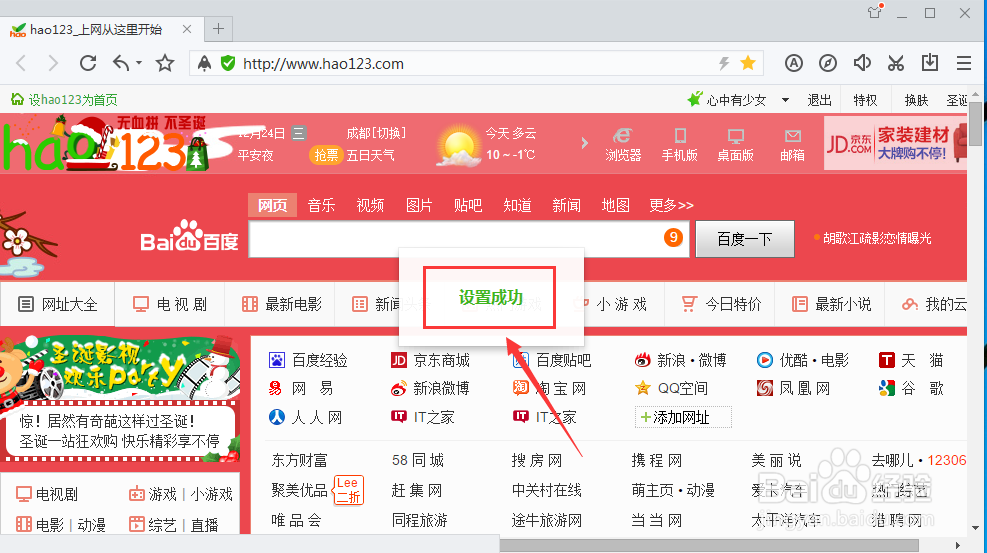Open a new tab with plus button

(218, 29)
